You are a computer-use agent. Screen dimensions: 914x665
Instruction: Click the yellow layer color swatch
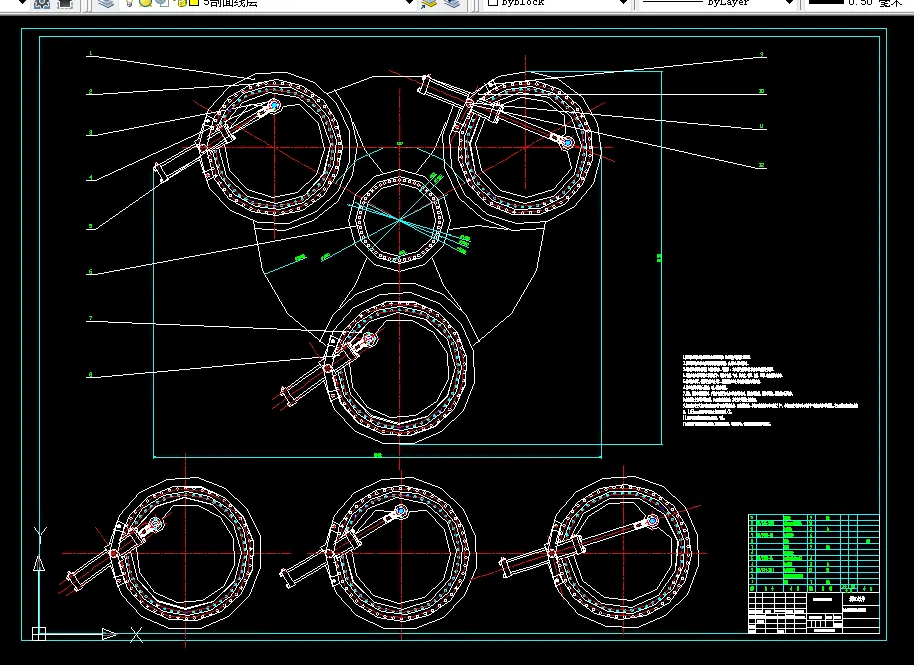click(x=194, y=3)
